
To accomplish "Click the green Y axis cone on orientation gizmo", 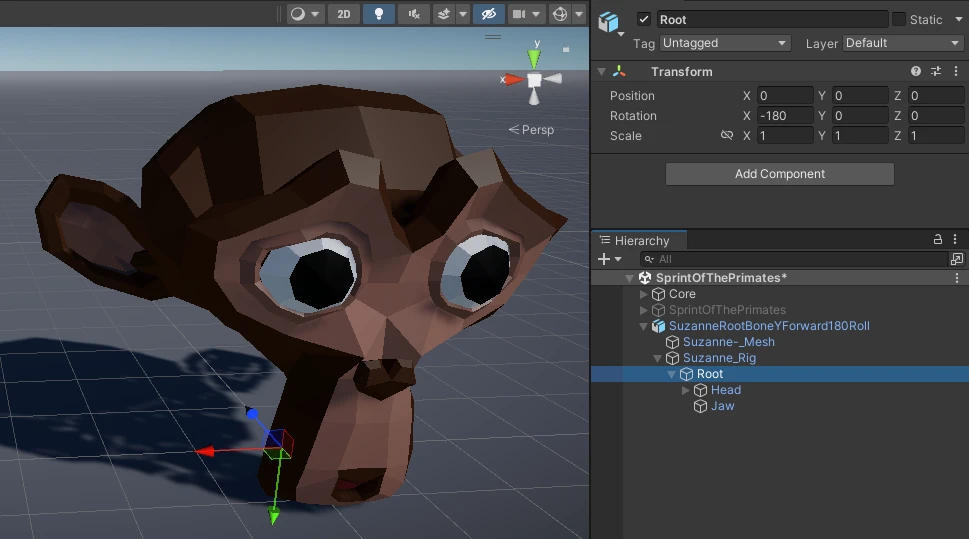I will [x=534, y=59].
